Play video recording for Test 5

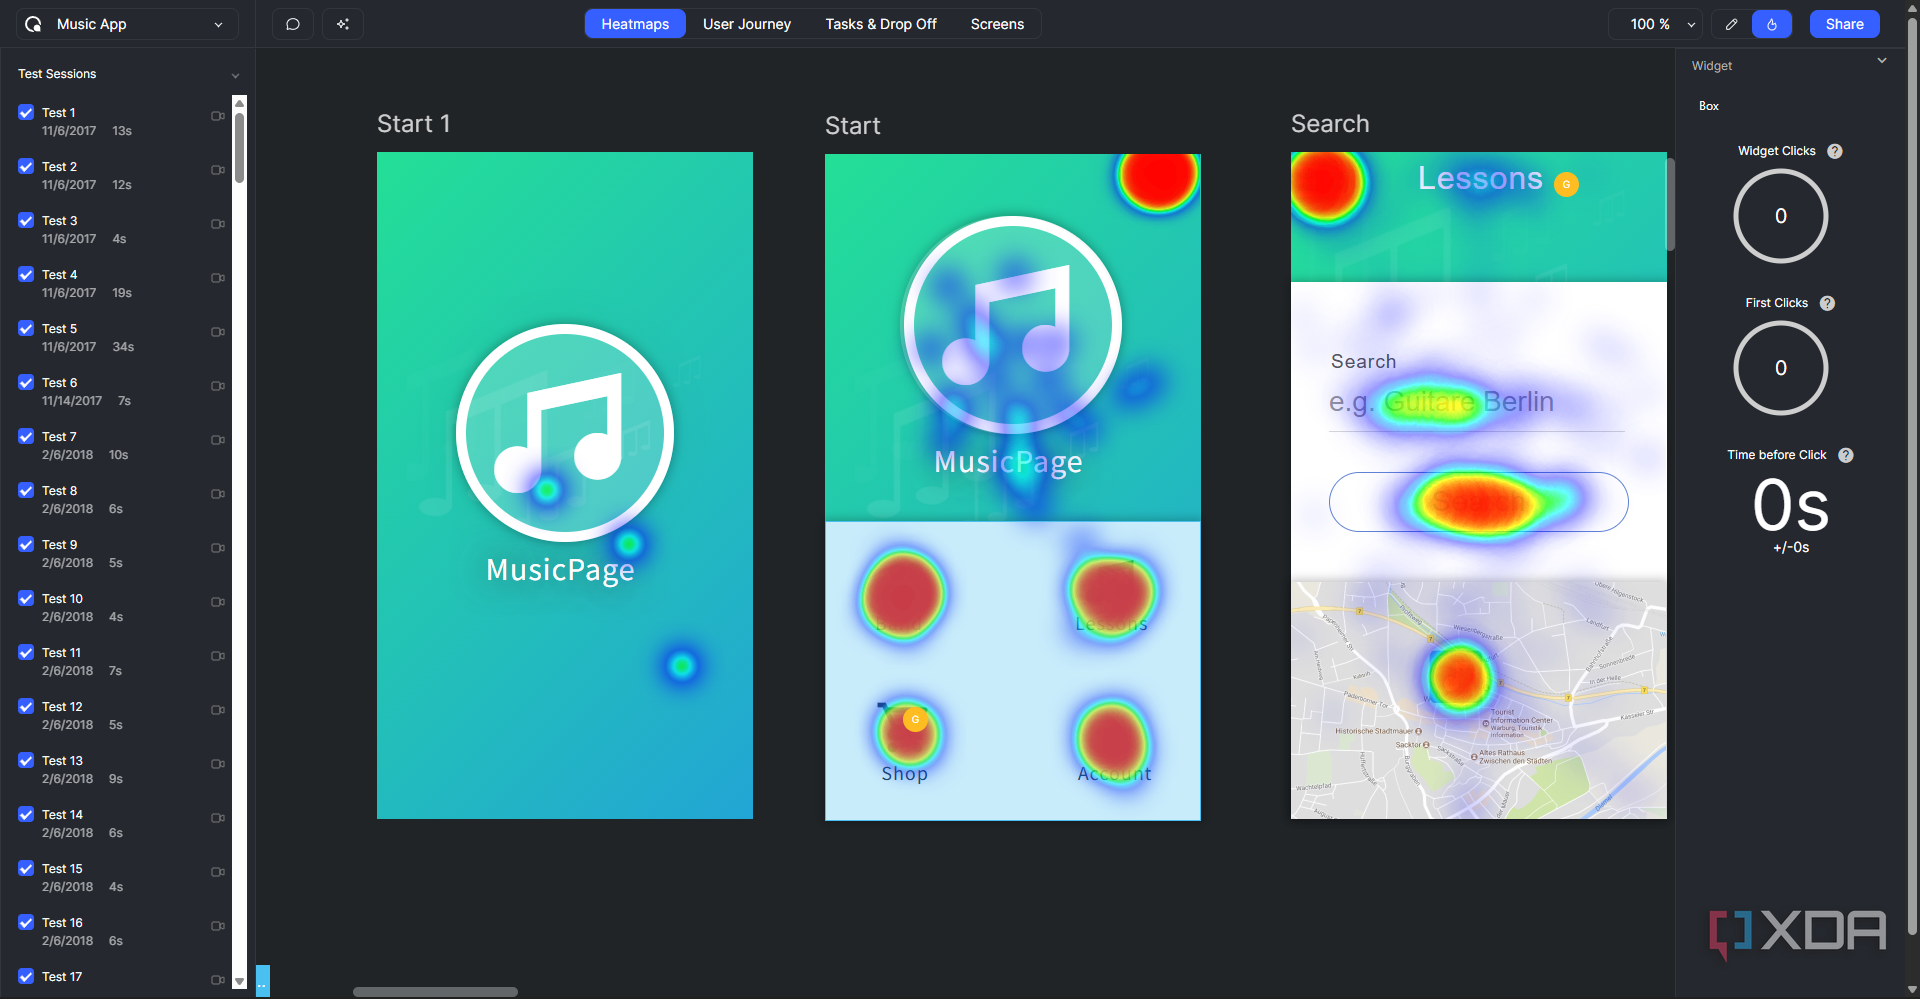click(218, 332)
